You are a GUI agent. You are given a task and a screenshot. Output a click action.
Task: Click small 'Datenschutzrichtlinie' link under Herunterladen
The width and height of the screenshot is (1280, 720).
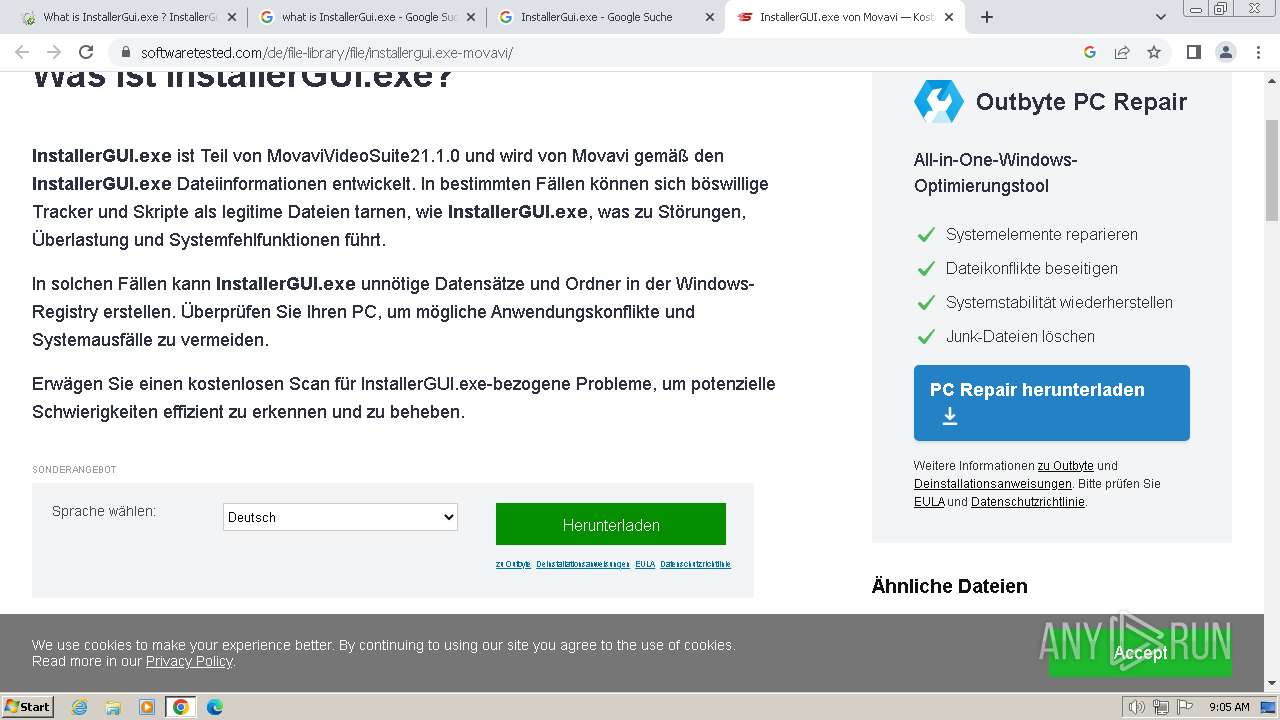[695, 564]
